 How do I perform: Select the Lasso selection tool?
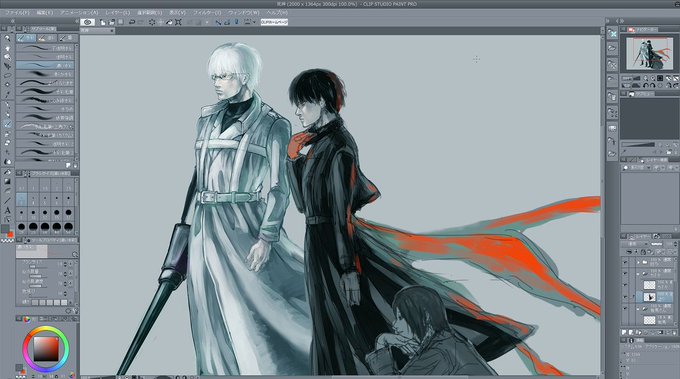(7, 75)
